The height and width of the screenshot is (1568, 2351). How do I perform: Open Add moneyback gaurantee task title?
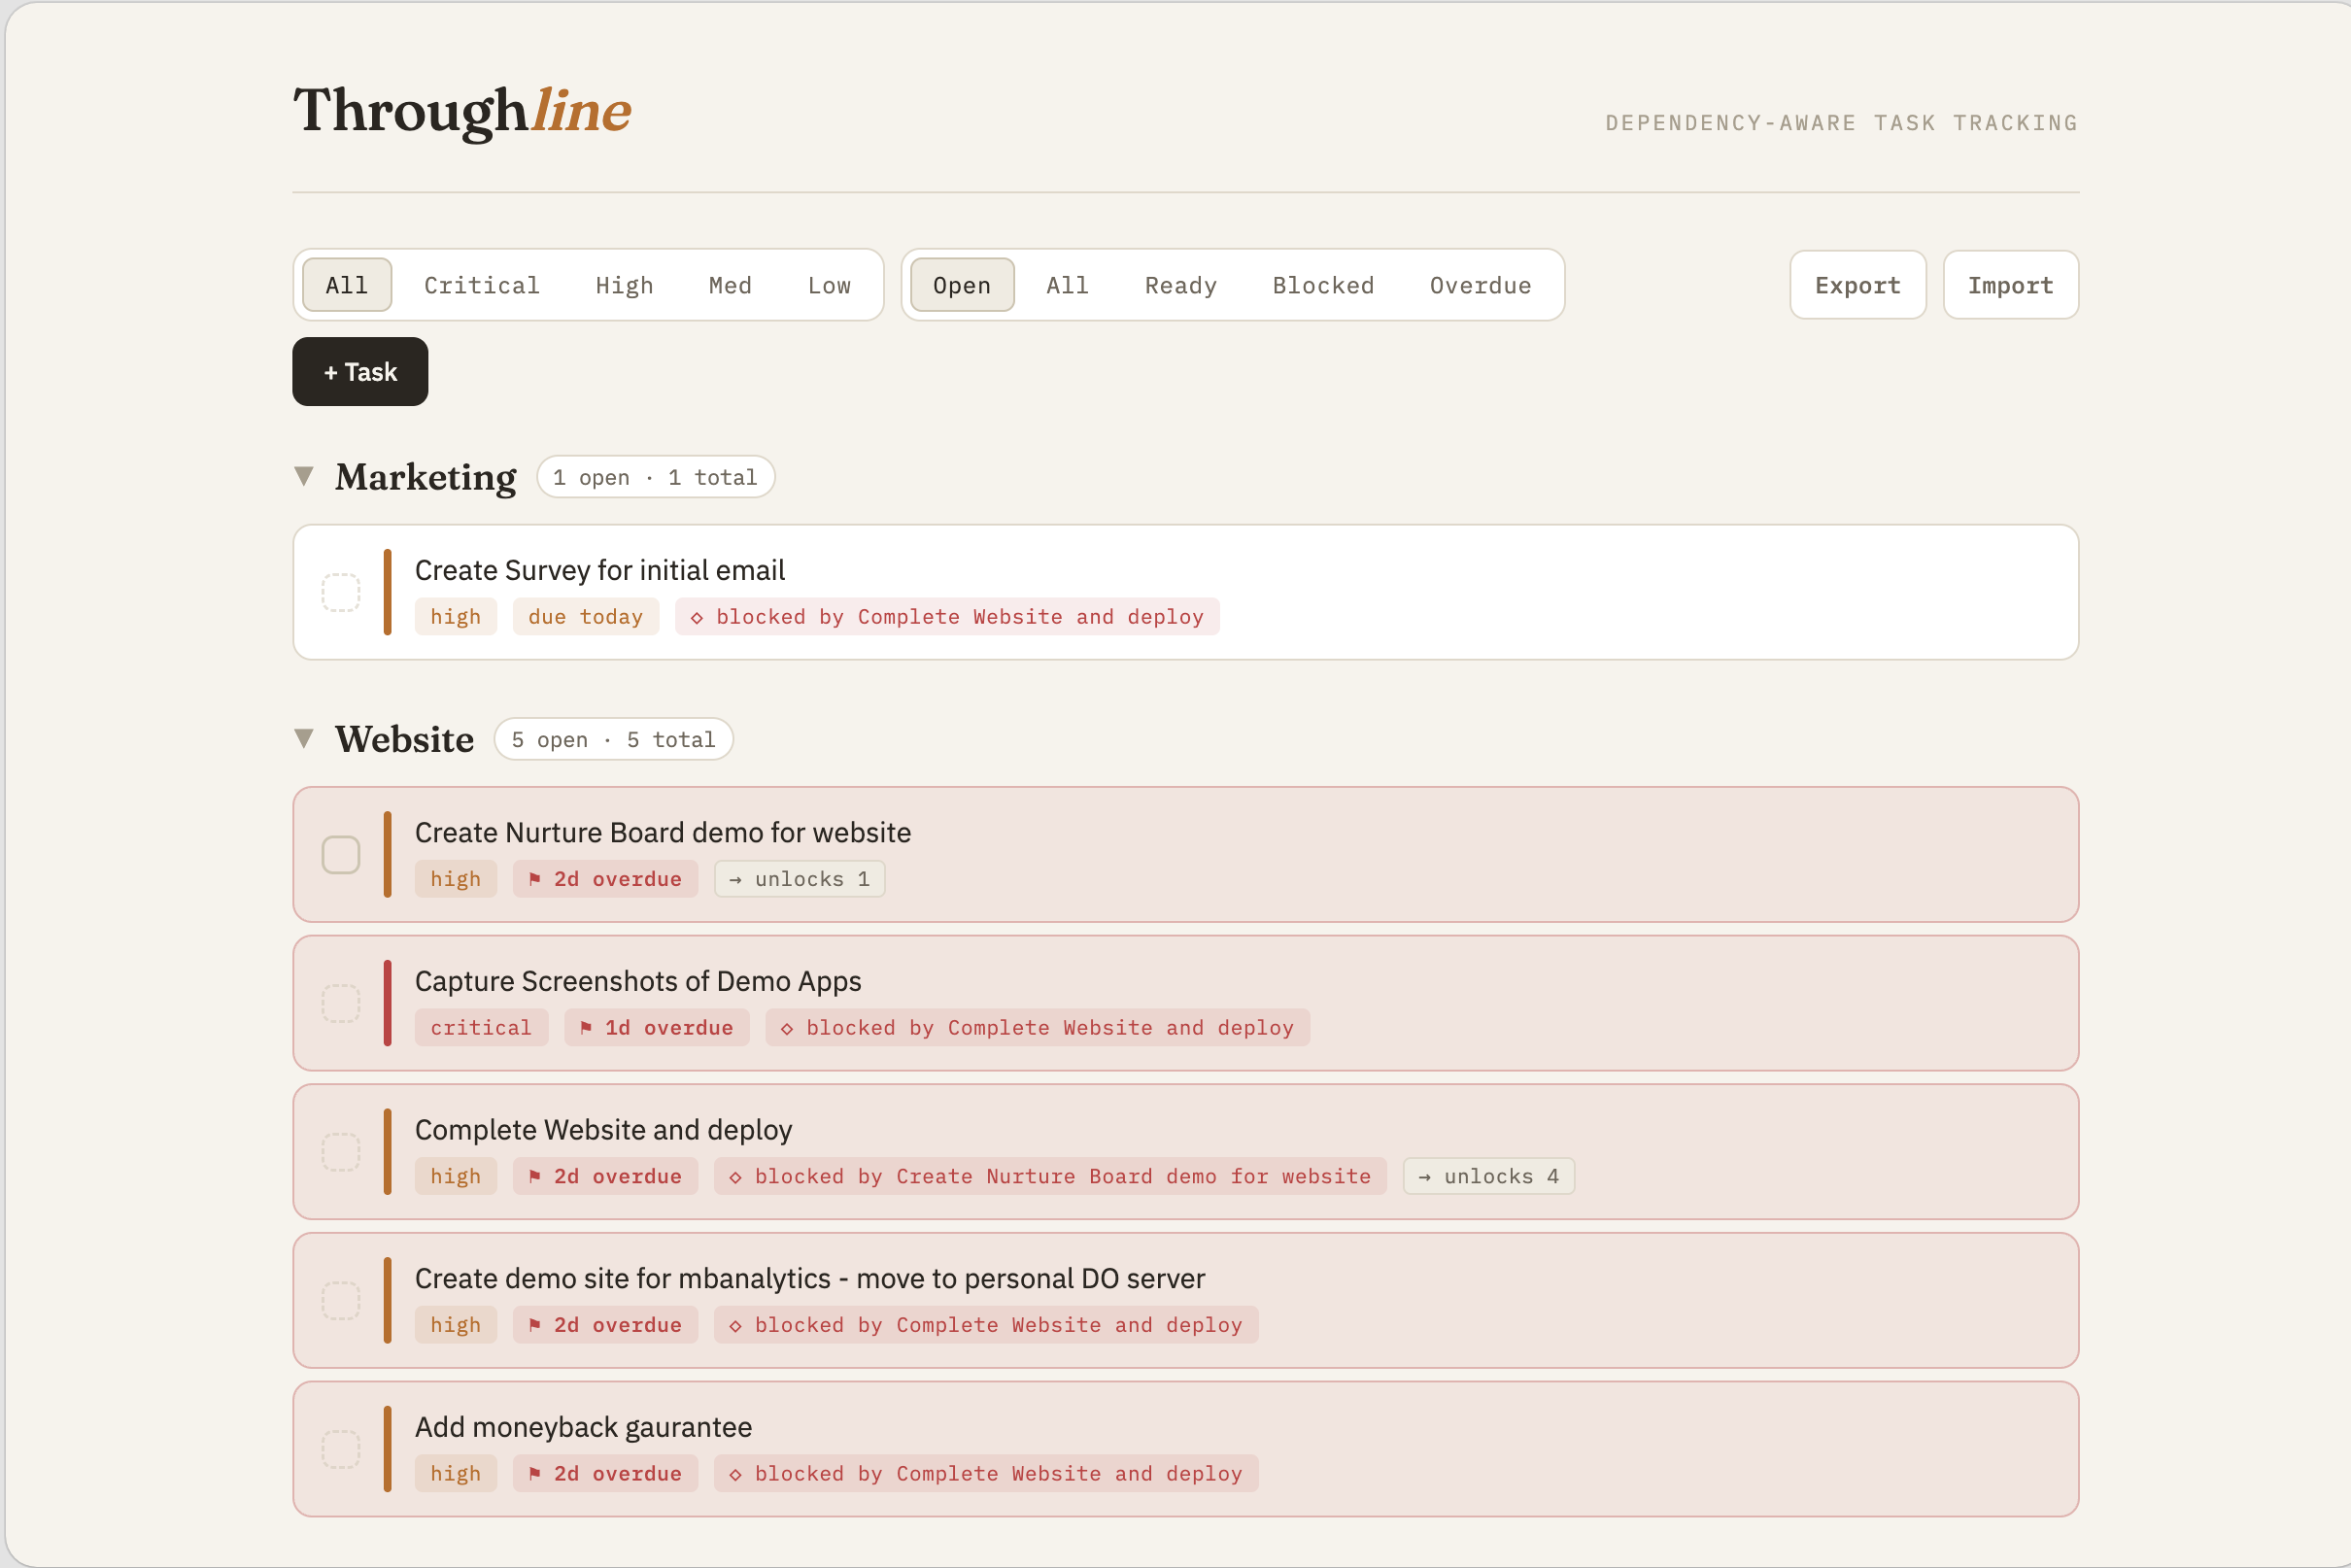click(x=583, y=1427)
